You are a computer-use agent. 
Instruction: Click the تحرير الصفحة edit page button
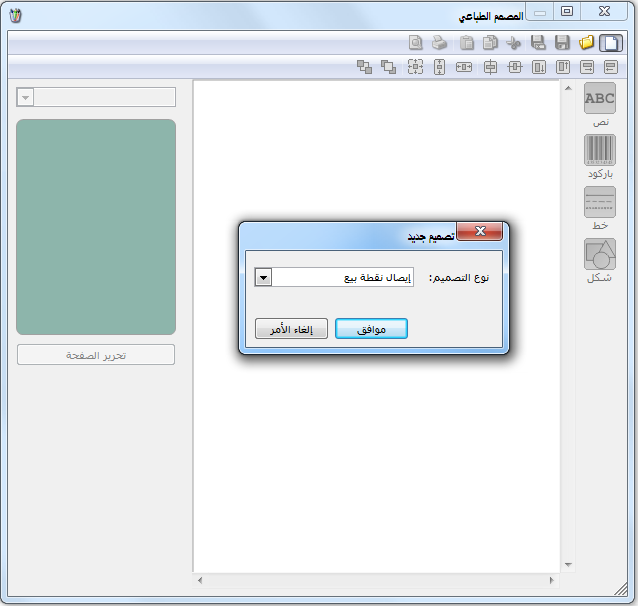click(96, 355)
